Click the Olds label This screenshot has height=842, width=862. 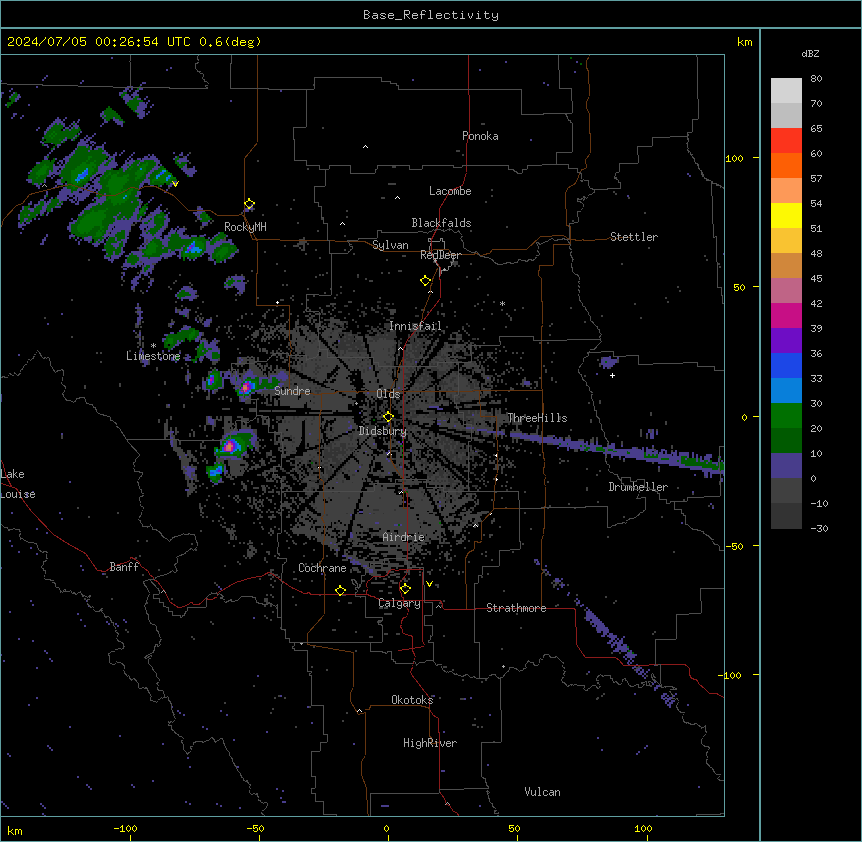(x=388, y=394)
